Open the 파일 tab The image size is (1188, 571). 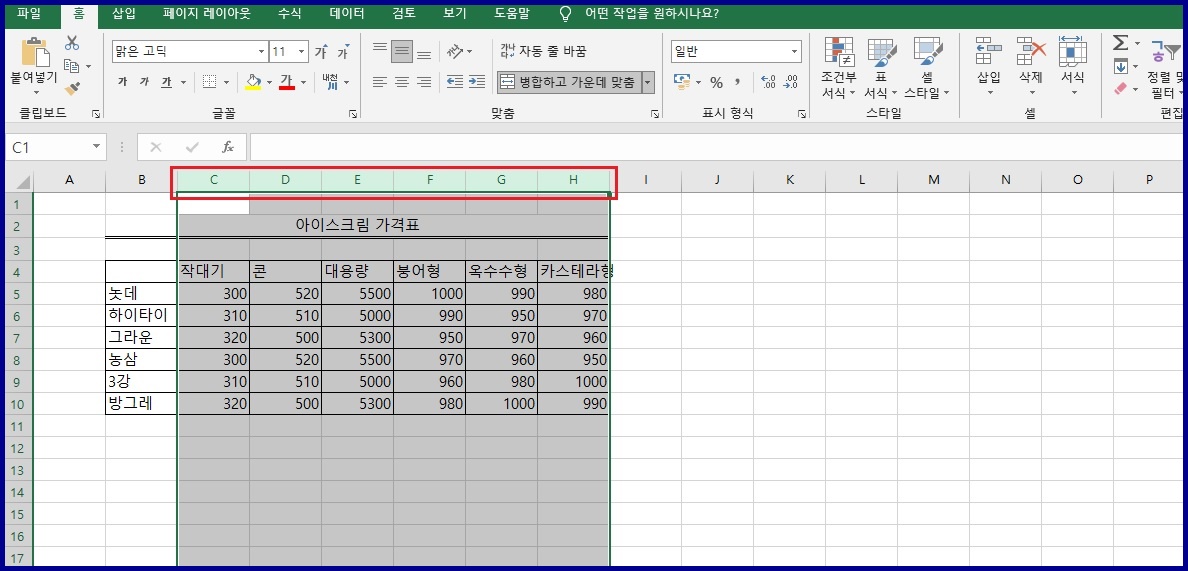point(29,14)
